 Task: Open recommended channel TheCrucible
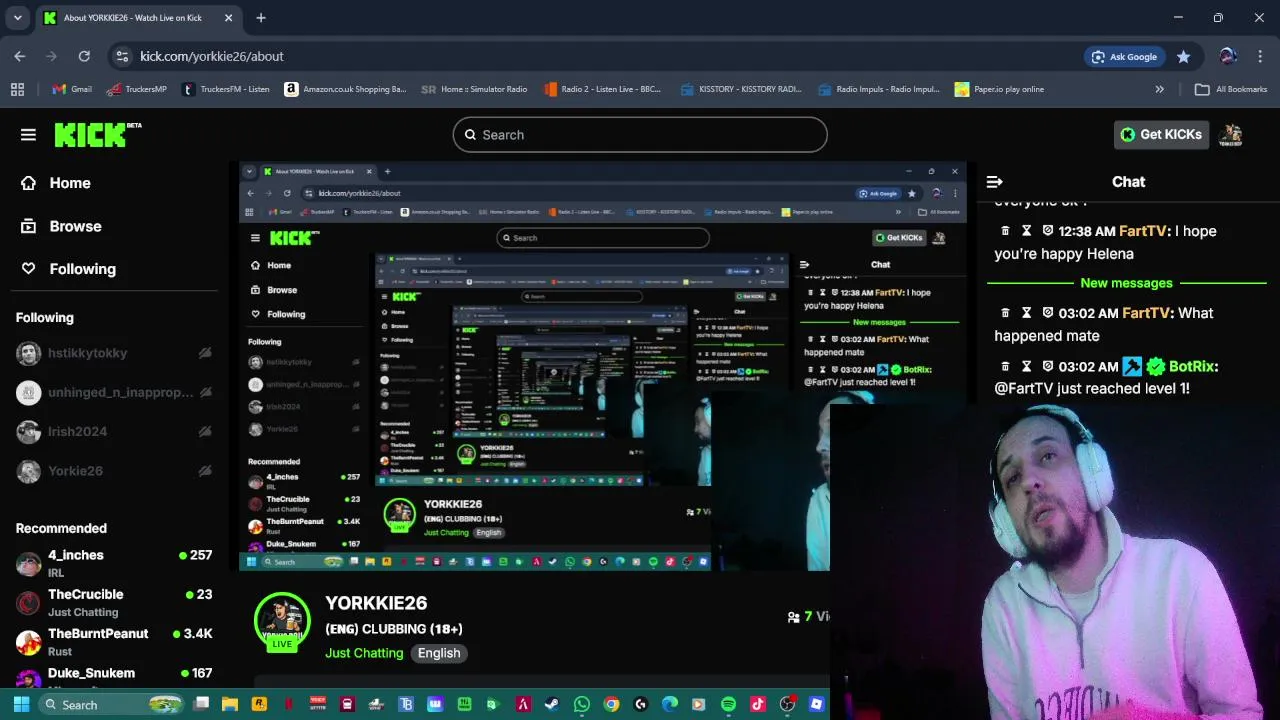click(x=115, y=602)
